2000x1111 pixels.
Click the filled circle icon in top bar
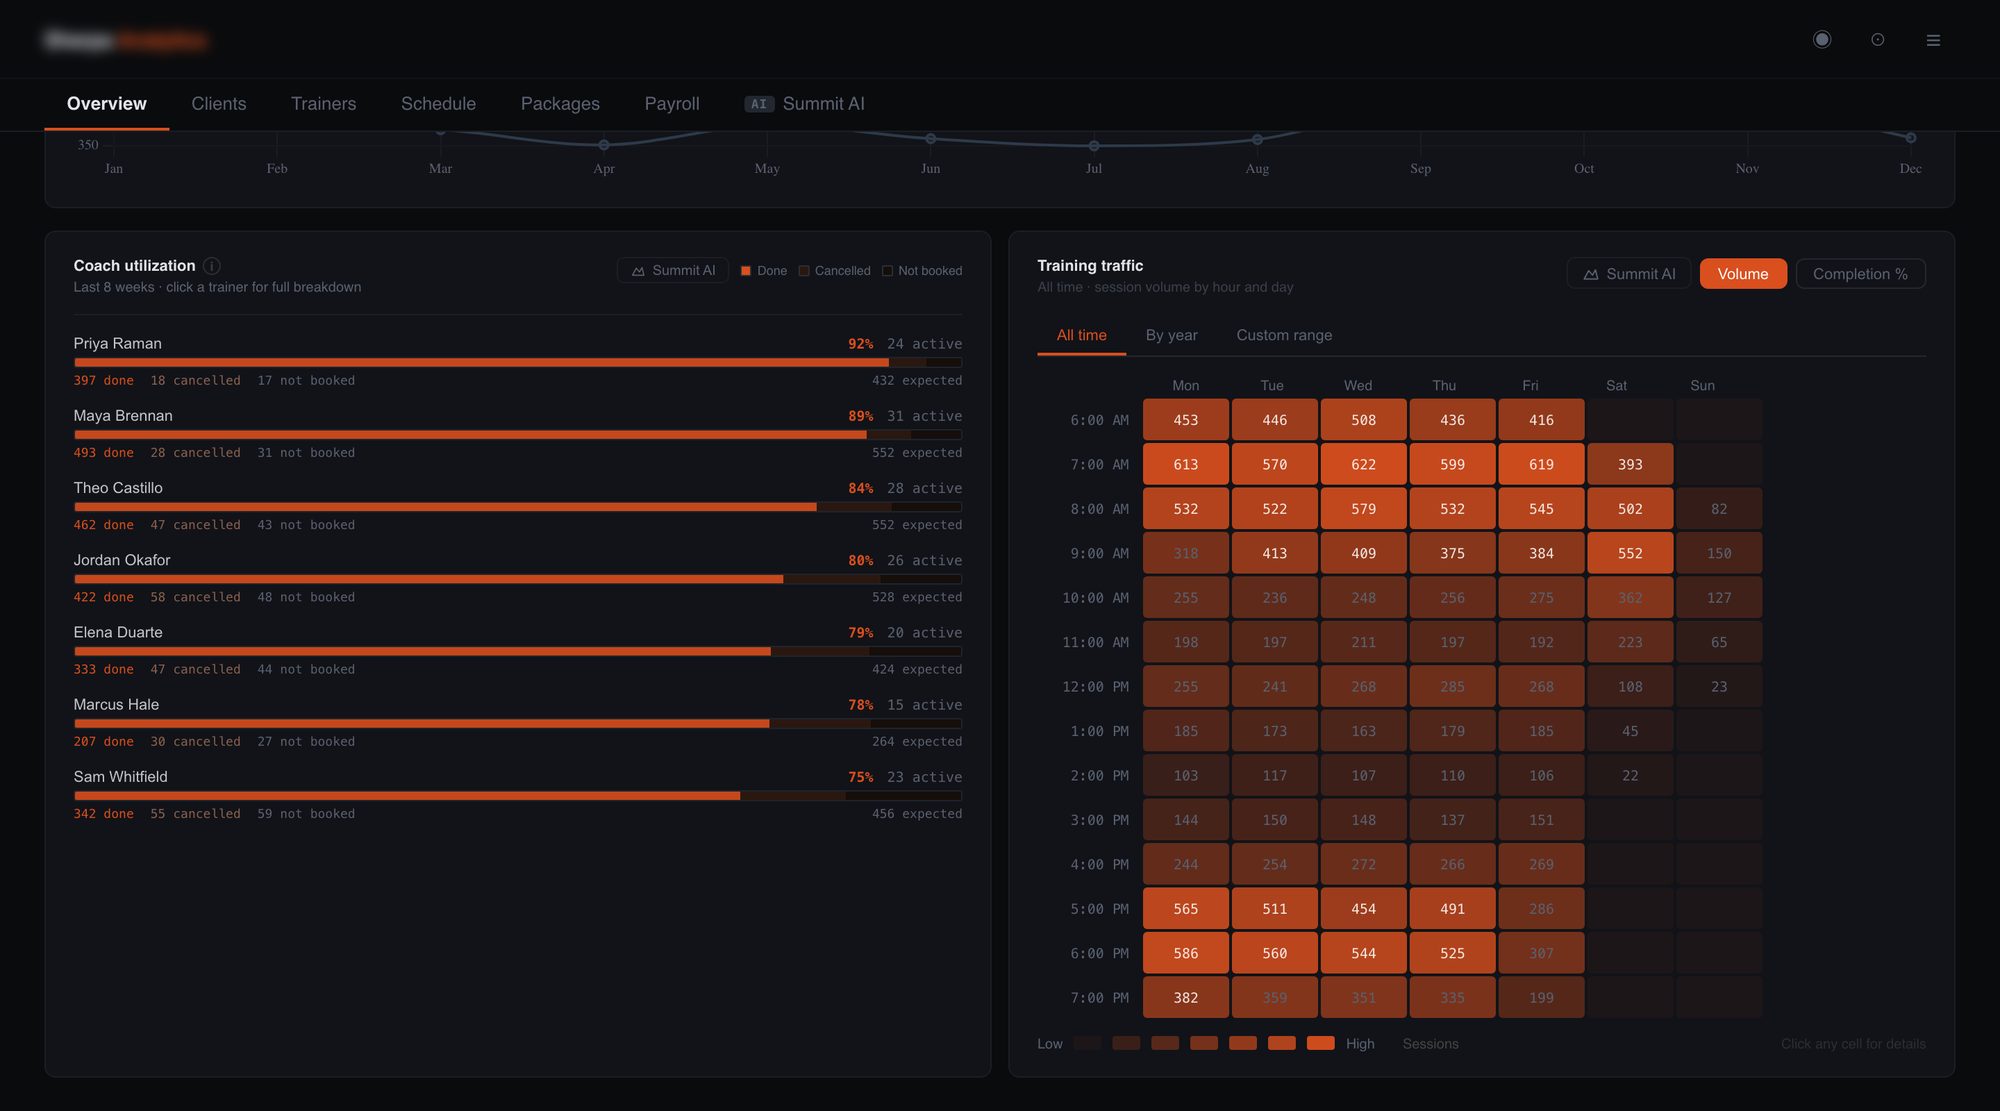(1822, 40)
